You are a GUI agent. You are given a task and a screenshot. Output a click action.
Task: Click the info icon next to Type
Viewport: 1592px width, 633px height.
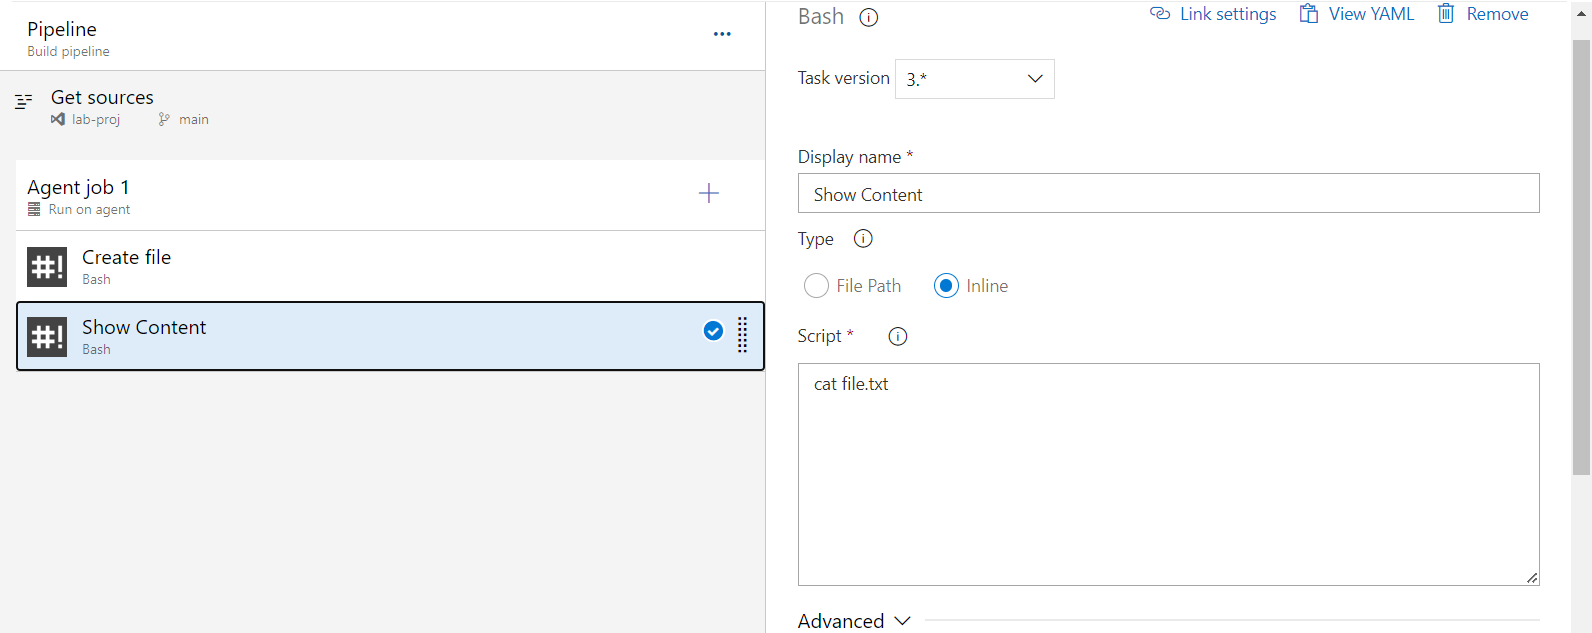click(863, 239)
